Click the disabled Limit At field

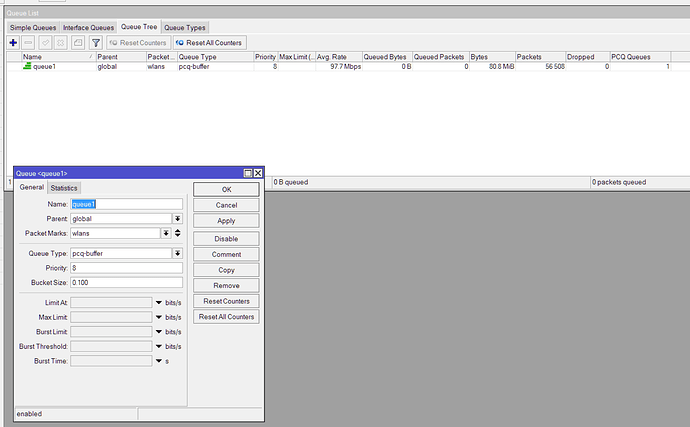(x=111, y=302)
